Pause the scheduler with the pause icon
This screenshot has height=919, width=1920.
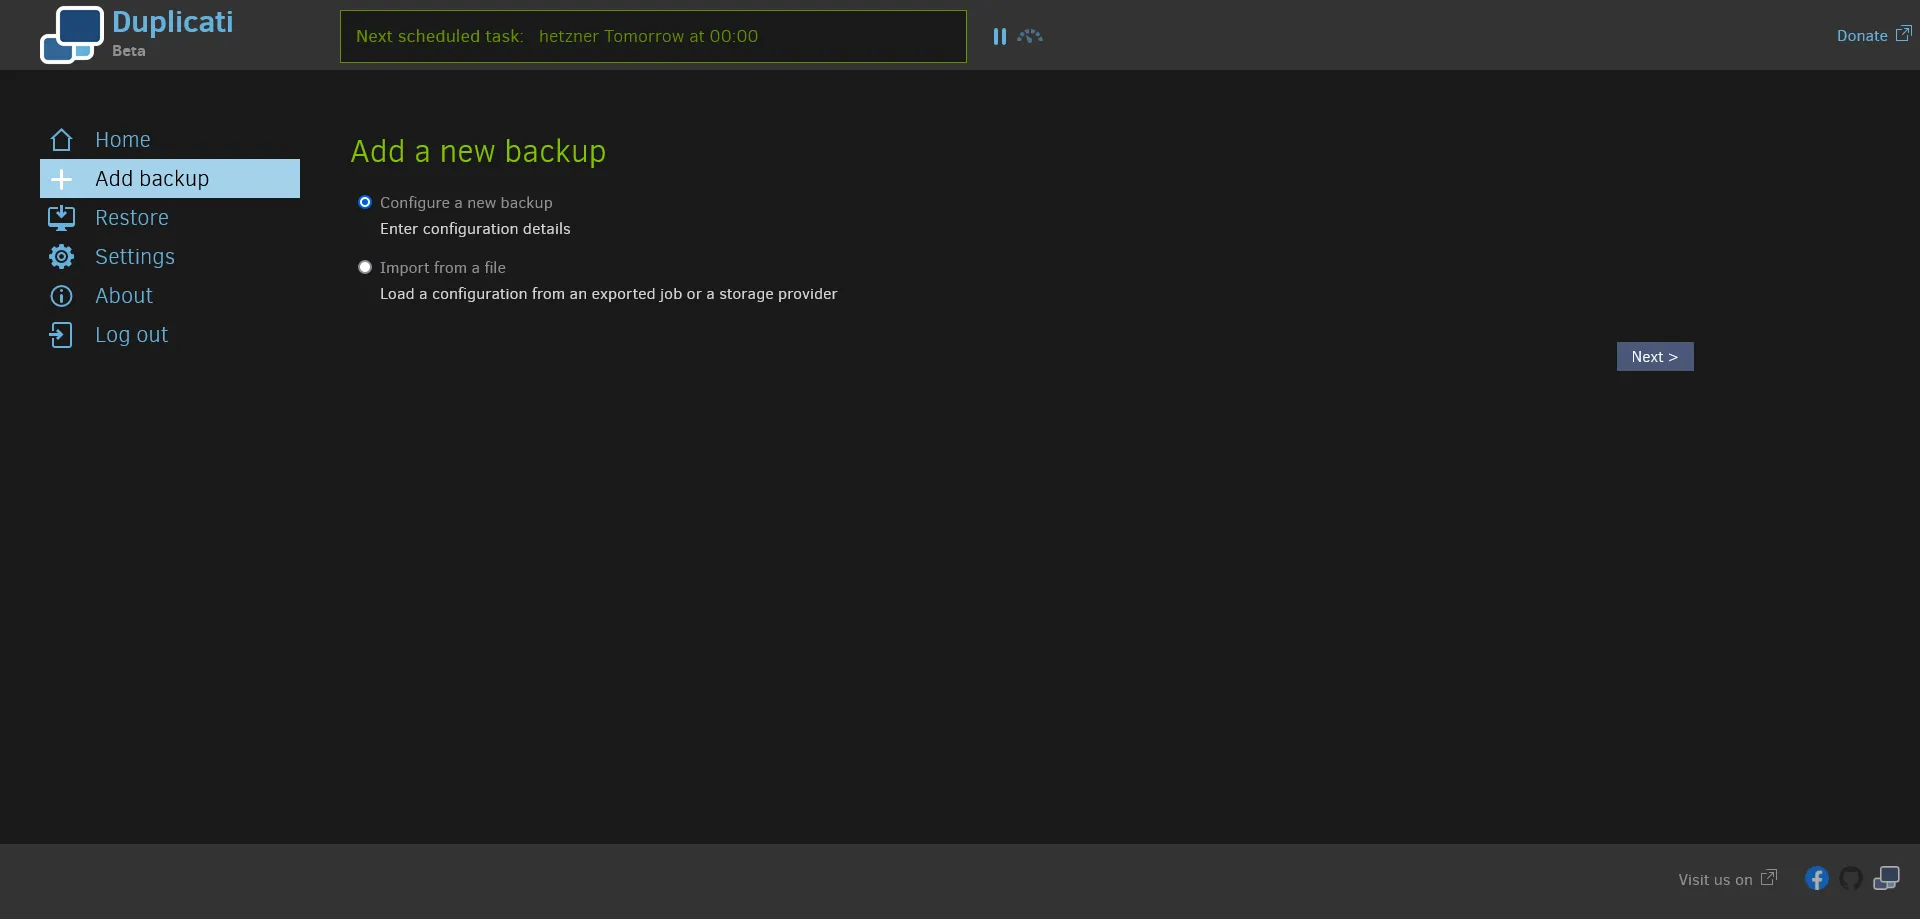pyautogui.click(x=999, y=36)
